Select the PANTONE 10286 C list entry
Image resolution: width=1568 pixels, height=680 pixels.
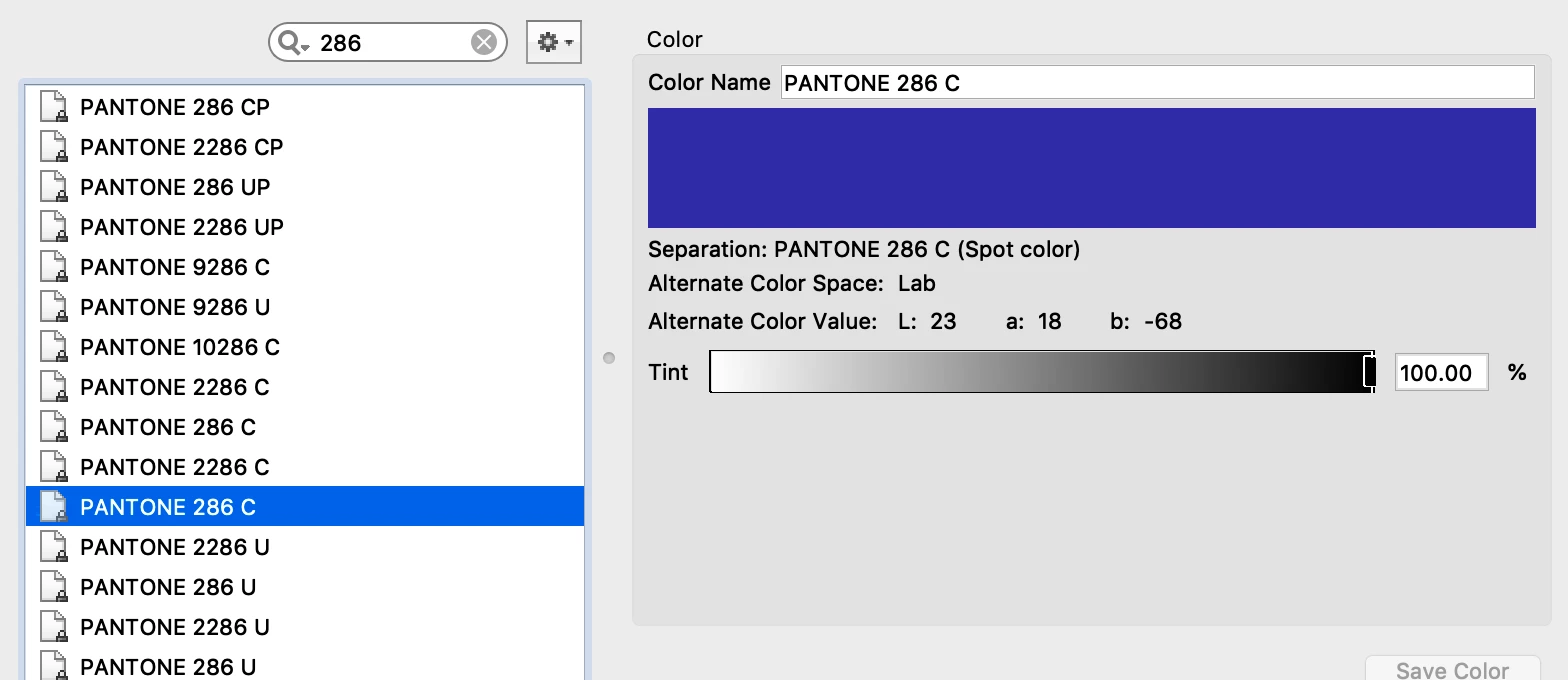(x=305, y=347)
